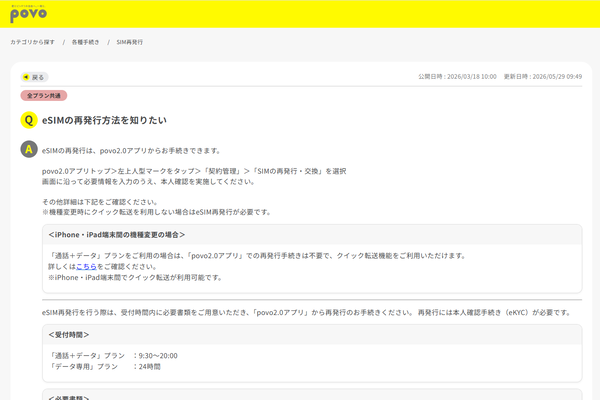Screen dimensions: 600x400
Task: Click the 「データ専用」プラン 24時間 line
Action: [104, 366]
